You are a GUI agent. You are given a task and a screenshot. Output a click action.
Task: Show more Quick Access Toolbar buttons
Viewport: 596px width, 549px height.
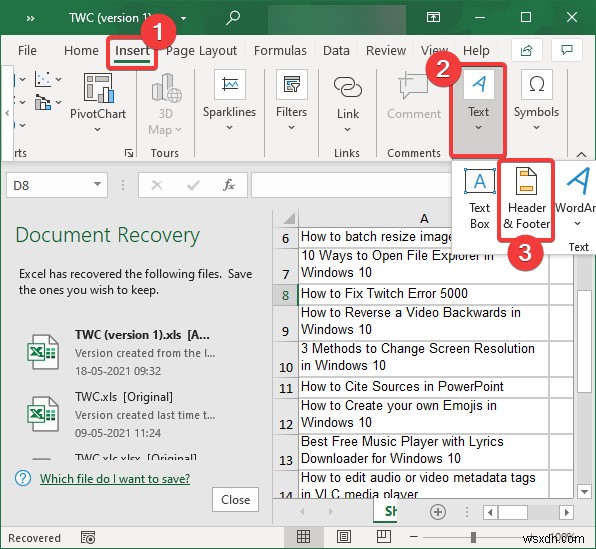(x=30, y=18)
